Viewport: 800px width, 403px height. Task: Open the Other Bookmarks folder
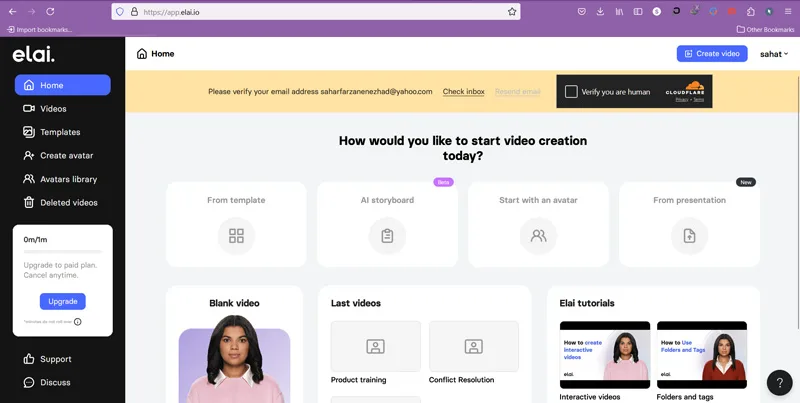(x=765, y=30)
